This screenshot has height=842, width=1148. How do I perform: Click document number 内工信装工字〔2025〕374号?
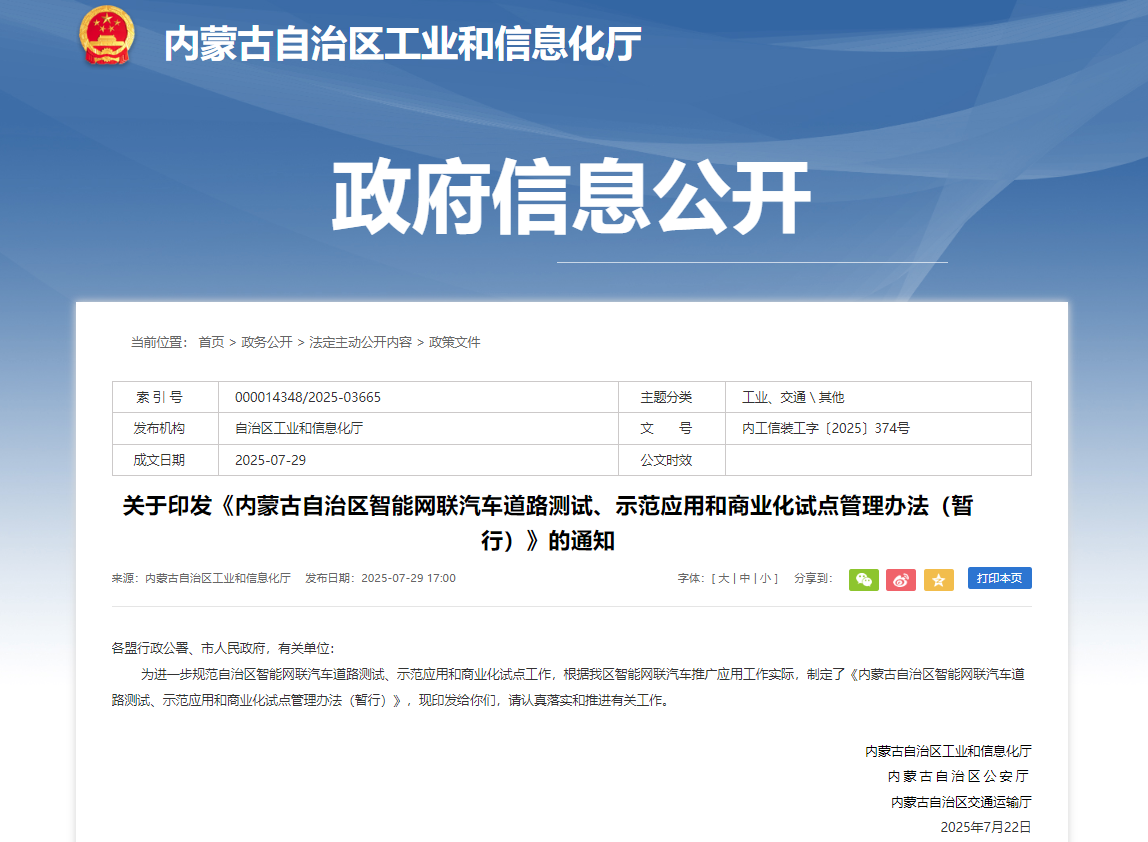(x=825, y=428)
